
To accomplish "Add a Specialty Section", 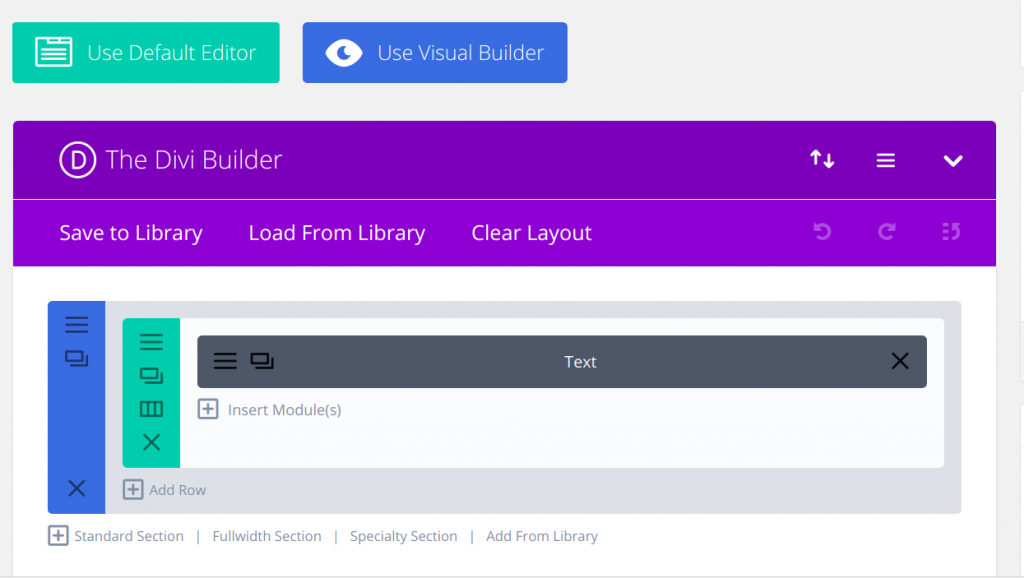I will point(404,536).
